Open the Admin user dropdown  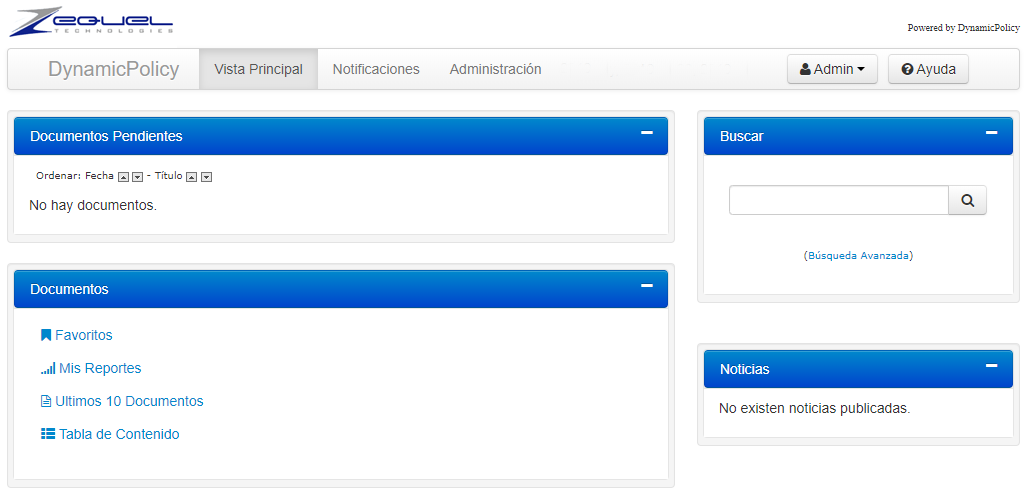(832, 69)
